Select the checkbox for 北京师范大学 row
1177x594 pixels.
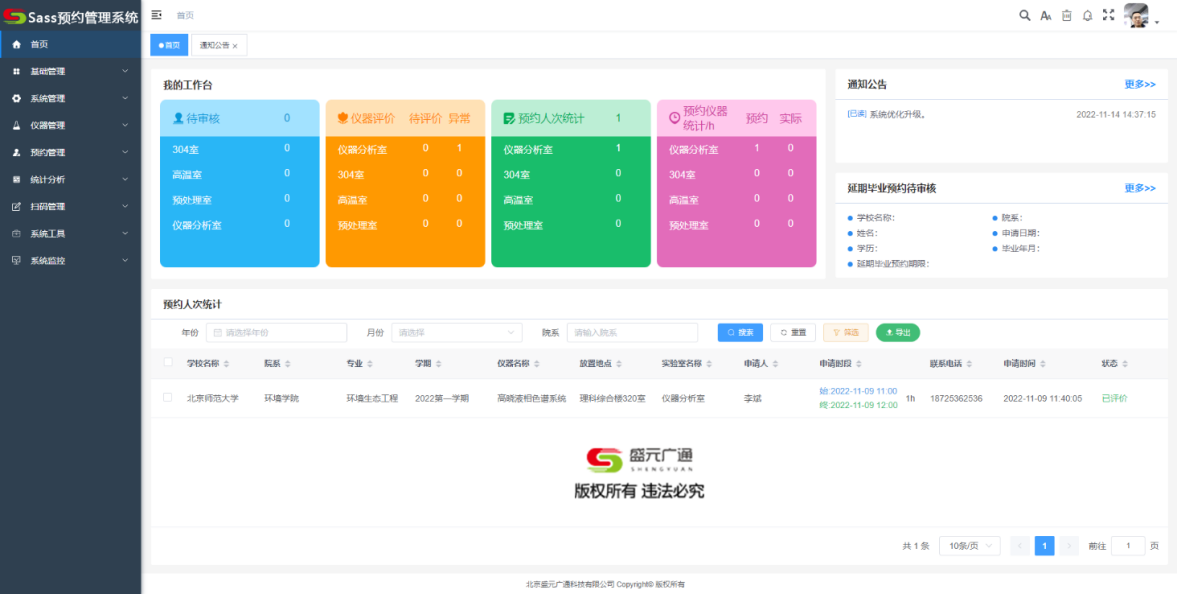[x=167, y=397]
